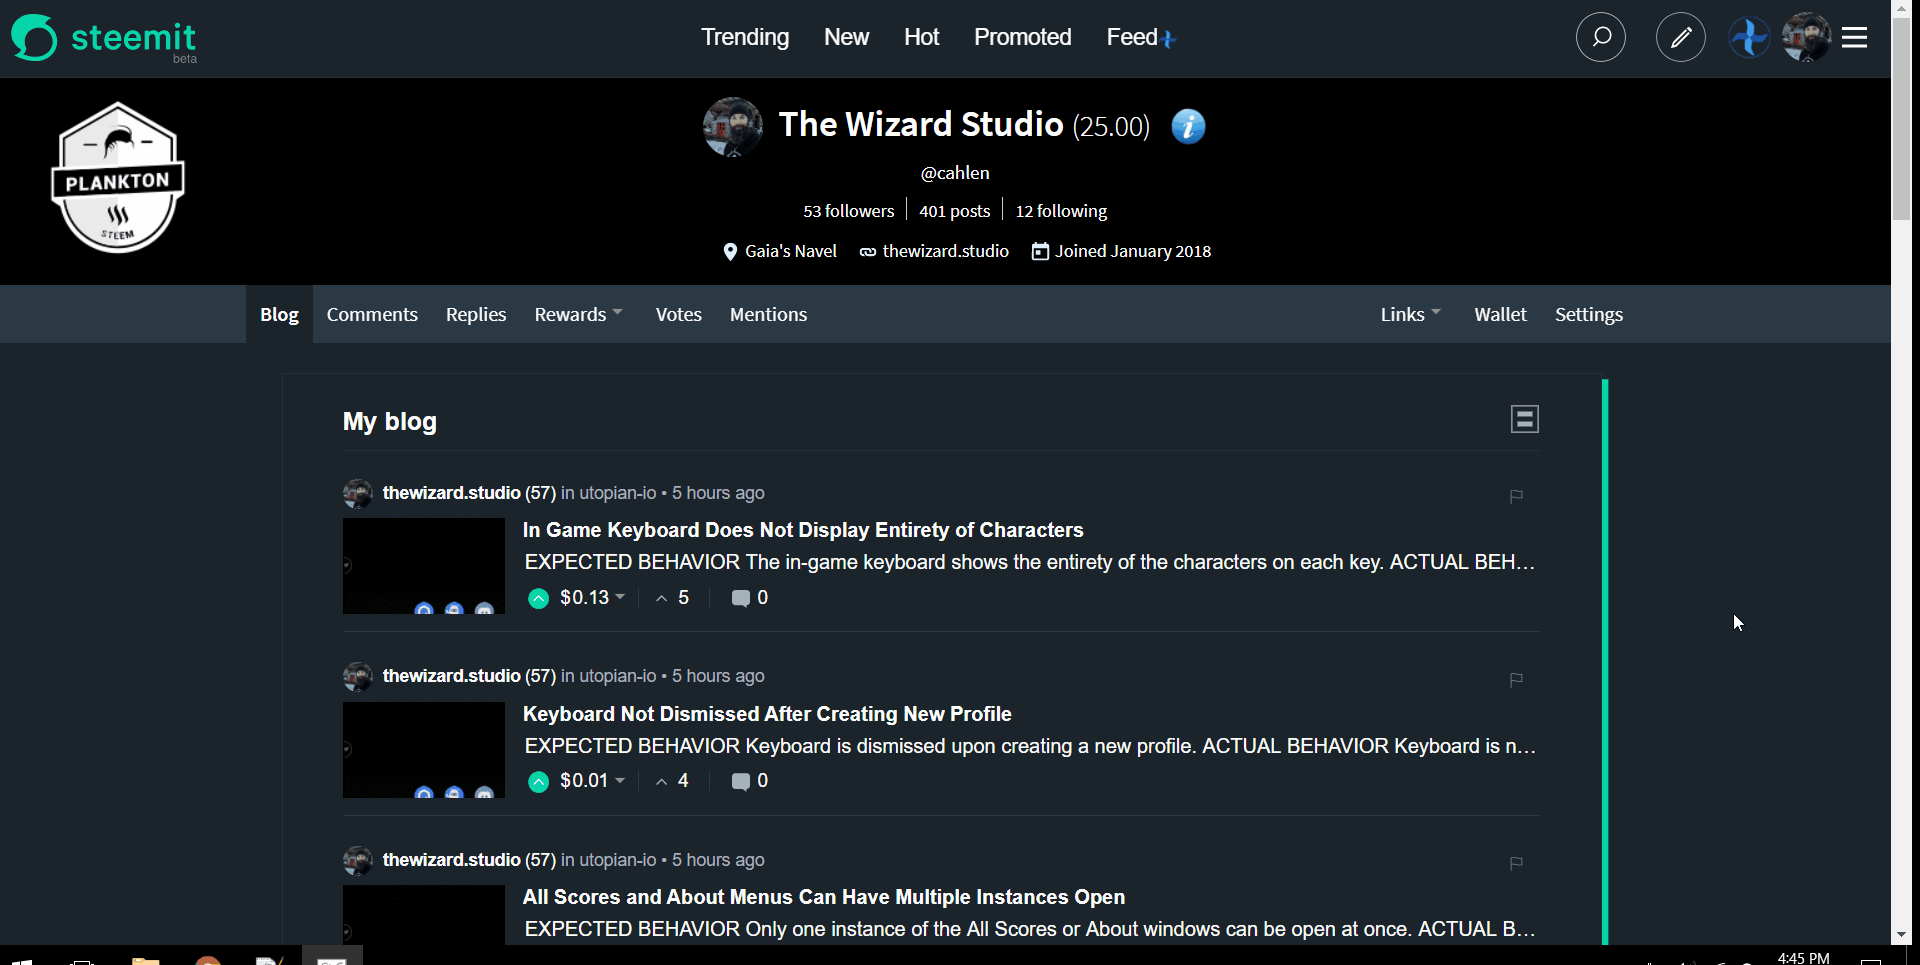This screenshot has height=965, width=1920.
Task: Select the Blog tab
Action: [279, 315]
